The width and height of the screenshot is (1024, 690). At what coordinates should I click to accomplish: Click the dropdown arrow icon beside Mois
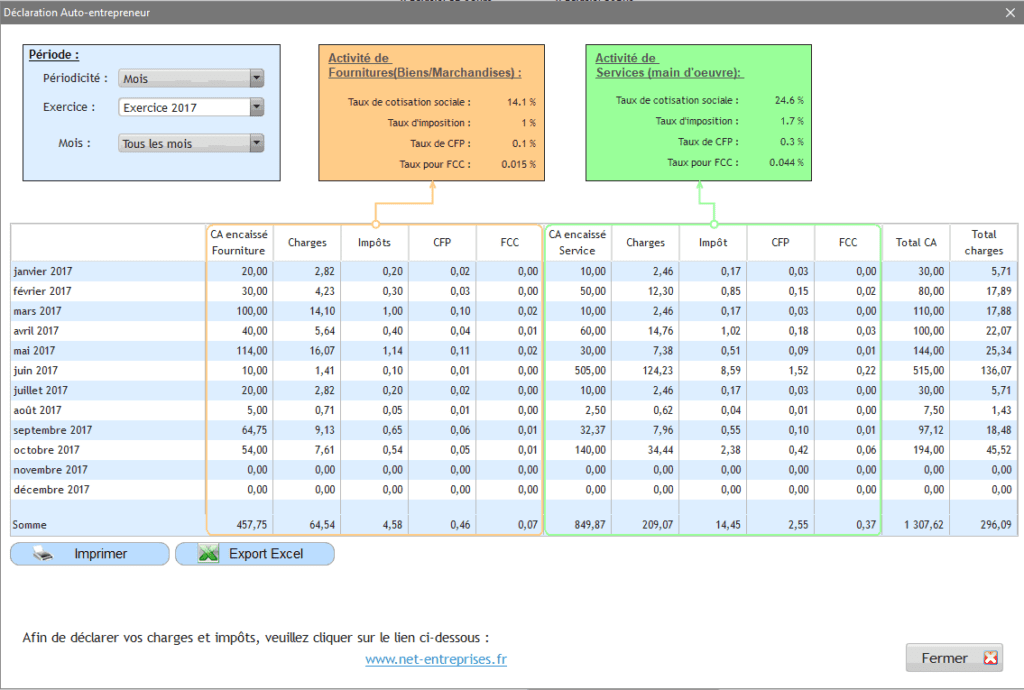[x=256, y=142]
